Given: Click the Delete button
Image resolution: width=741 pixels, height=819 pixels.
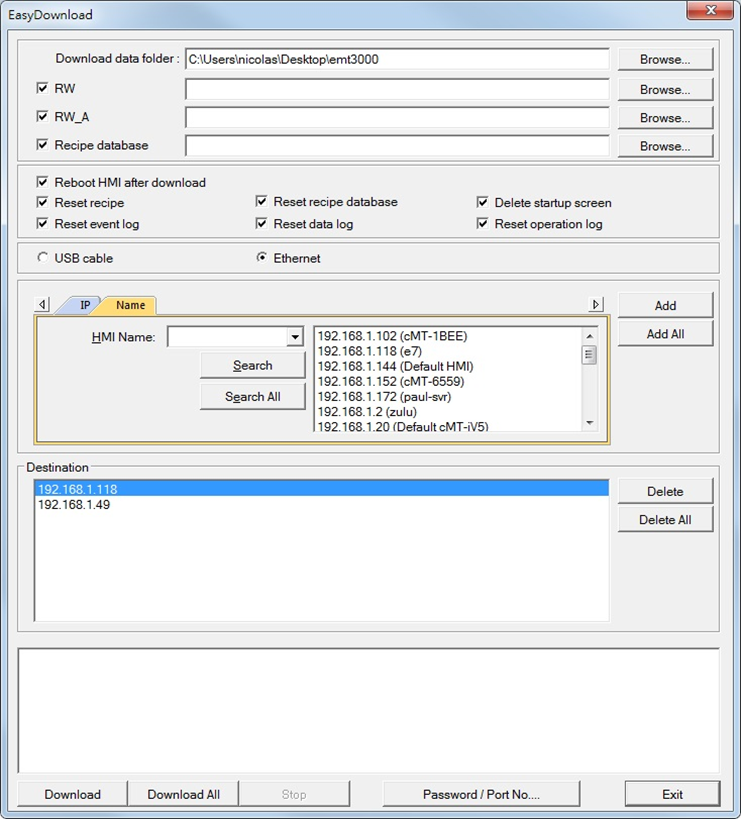Looking at the screenshot, I should (x=665, y=492).
